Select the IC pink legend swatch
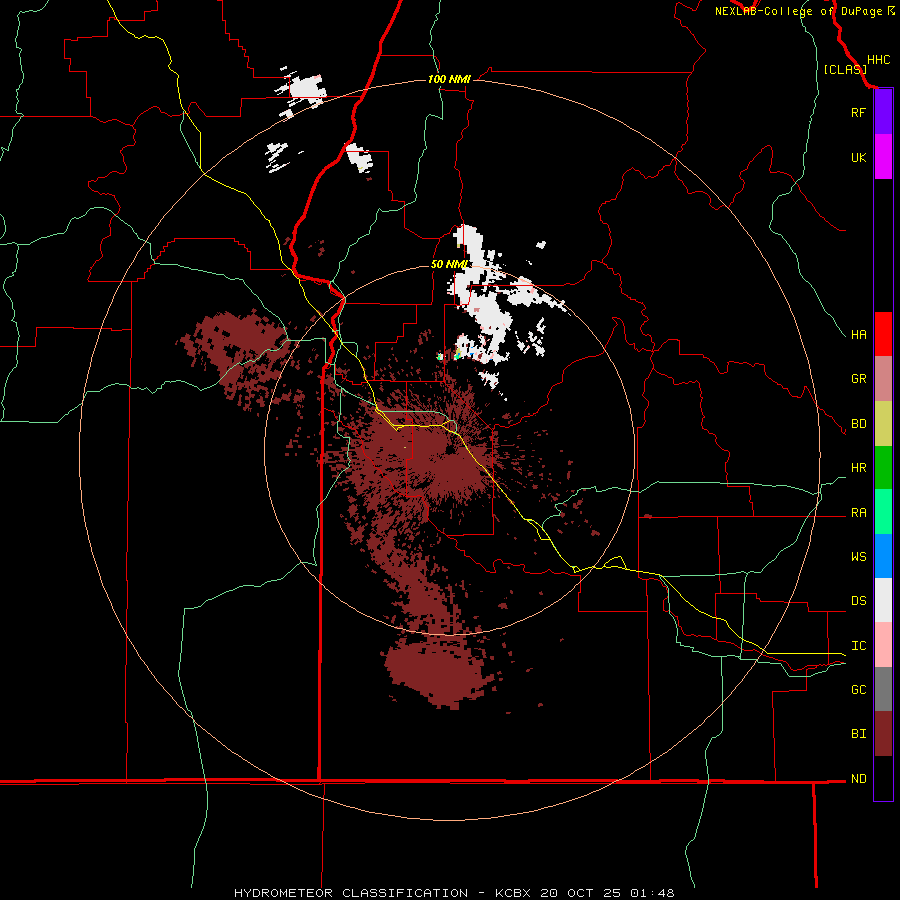 (x=883, y=645)
